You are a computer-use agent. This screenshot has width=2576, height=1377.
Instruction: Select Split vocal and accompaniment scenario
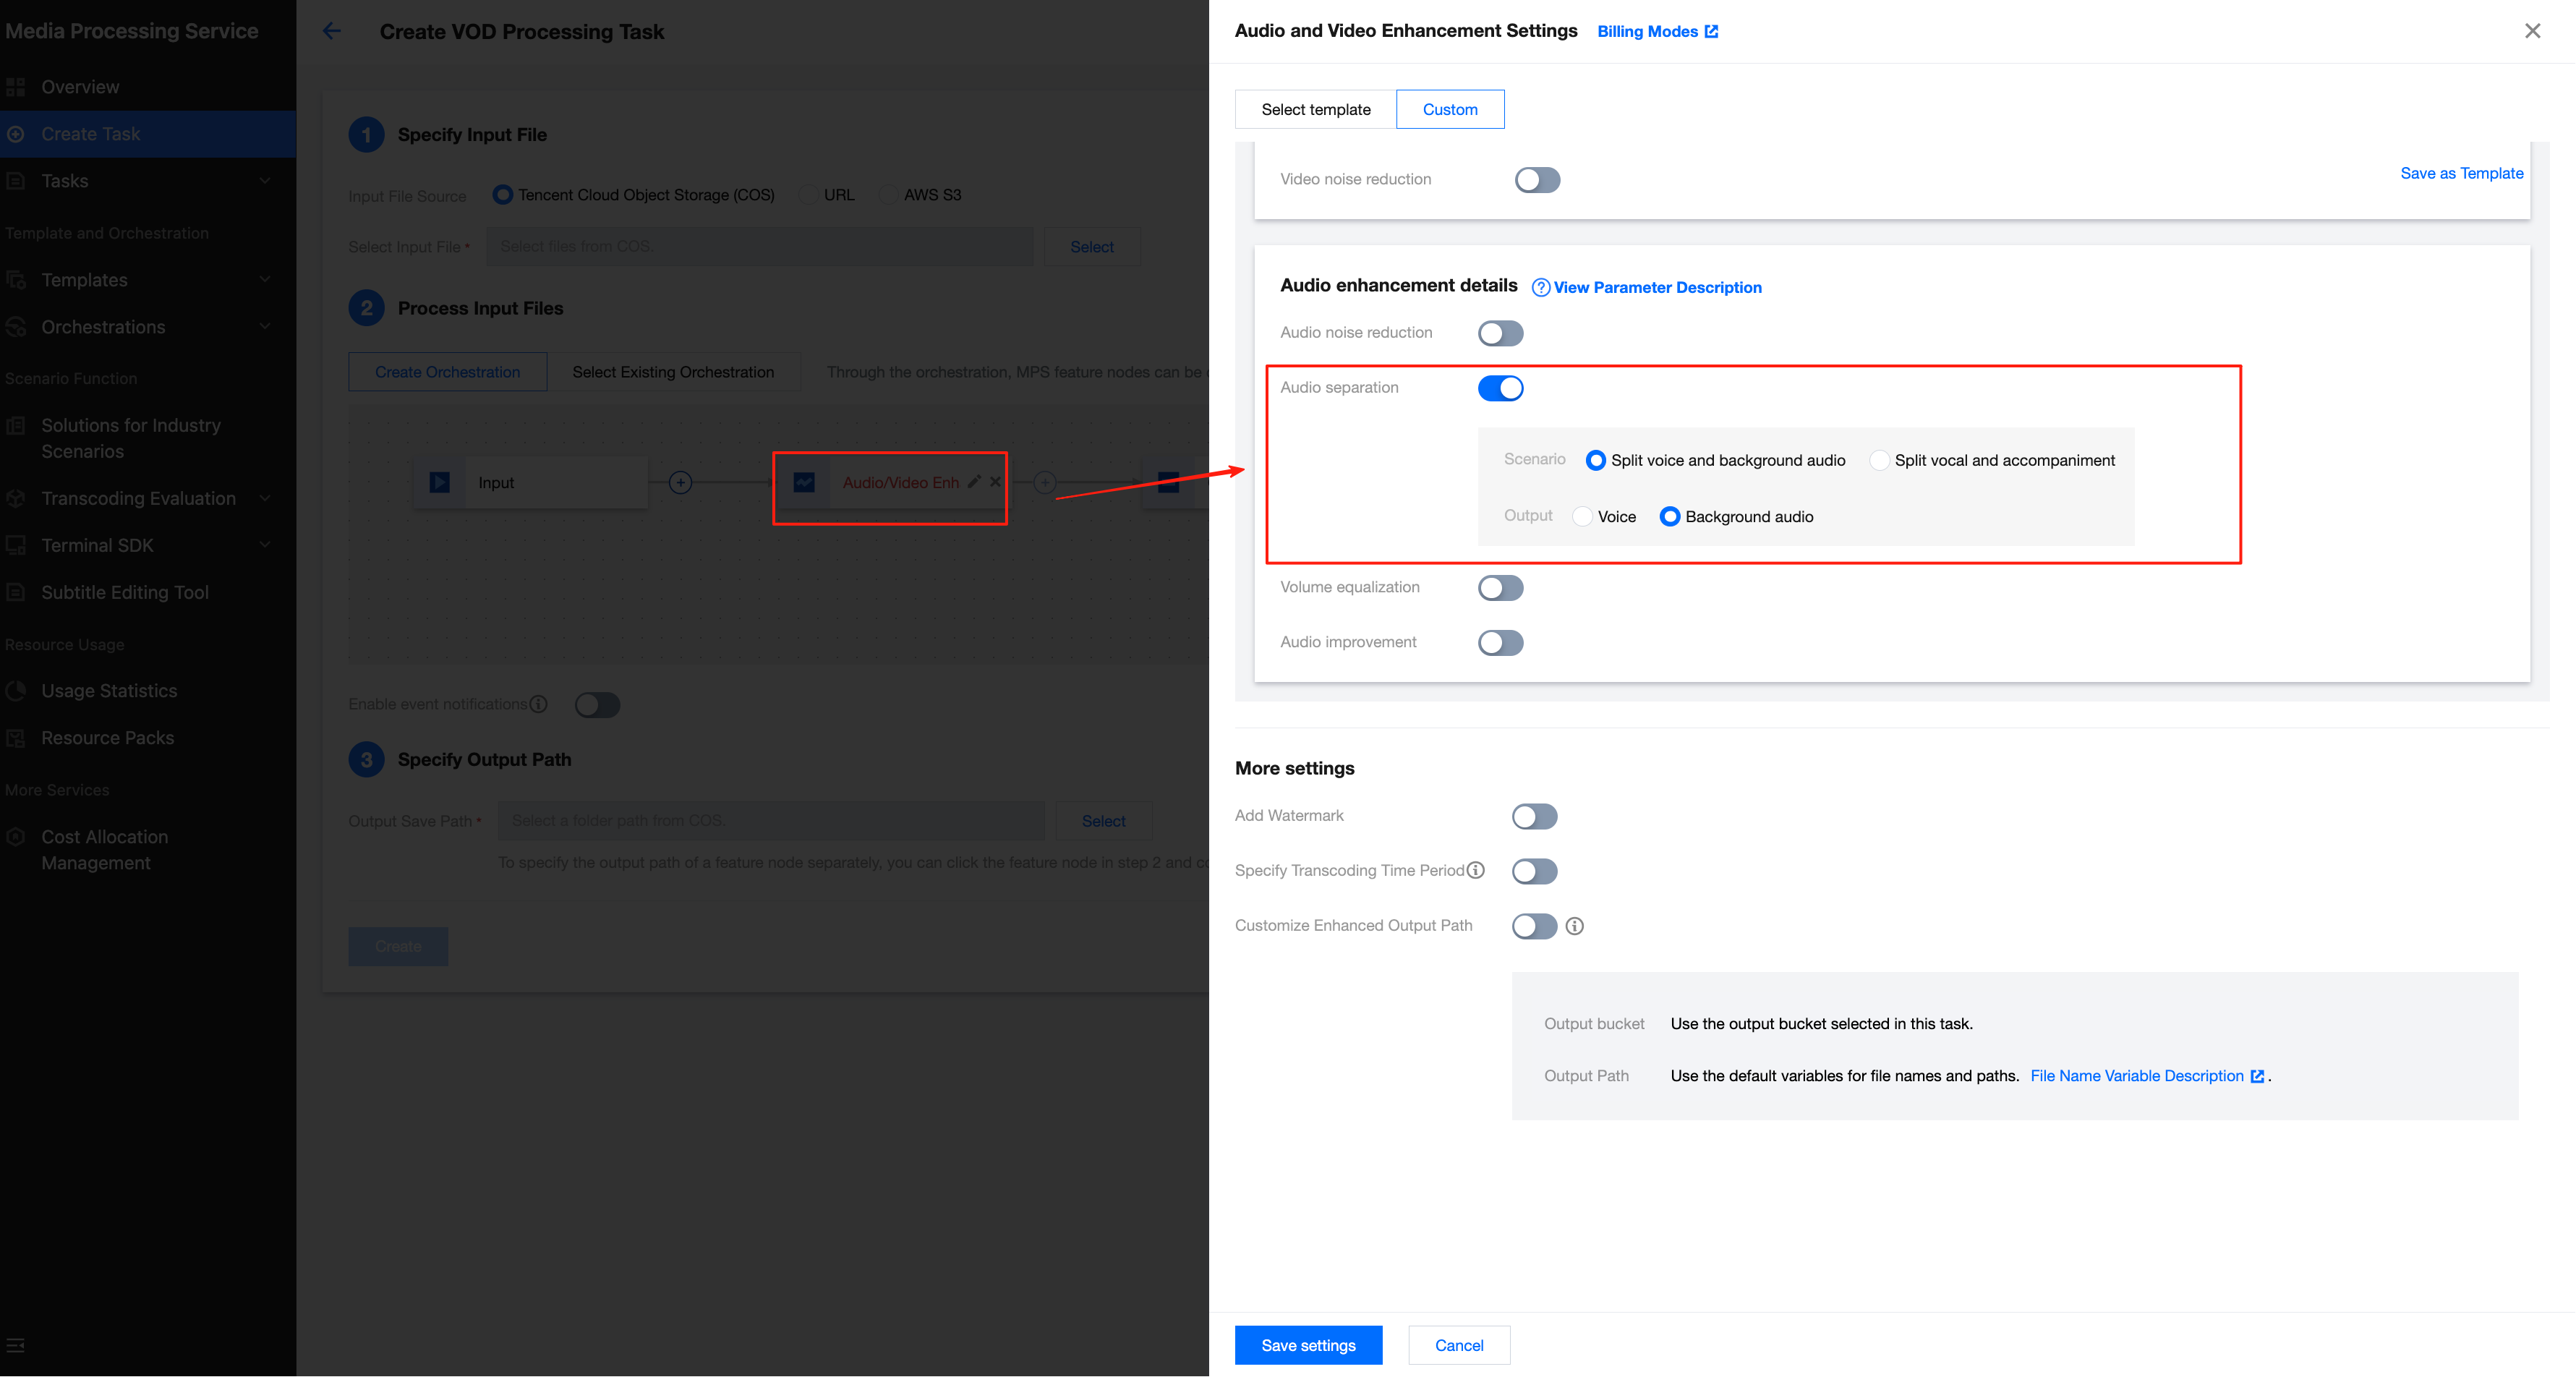click(x=1879, y=460)
